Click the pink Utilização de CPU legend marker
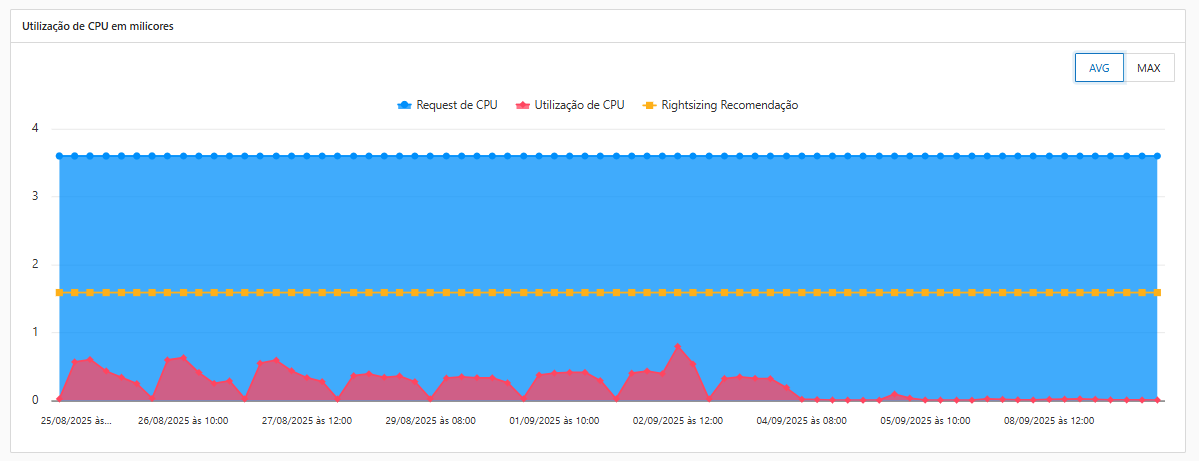Screen dimensions: 1199x461 tap(523, 105)
